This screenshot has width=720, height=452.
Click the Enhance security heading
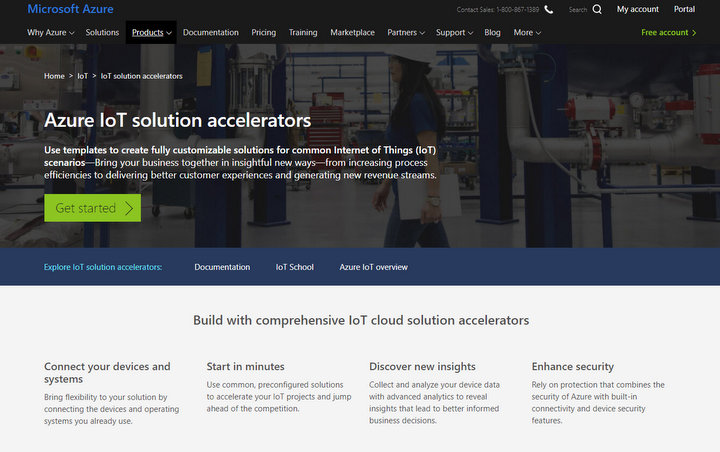[573, 367]
